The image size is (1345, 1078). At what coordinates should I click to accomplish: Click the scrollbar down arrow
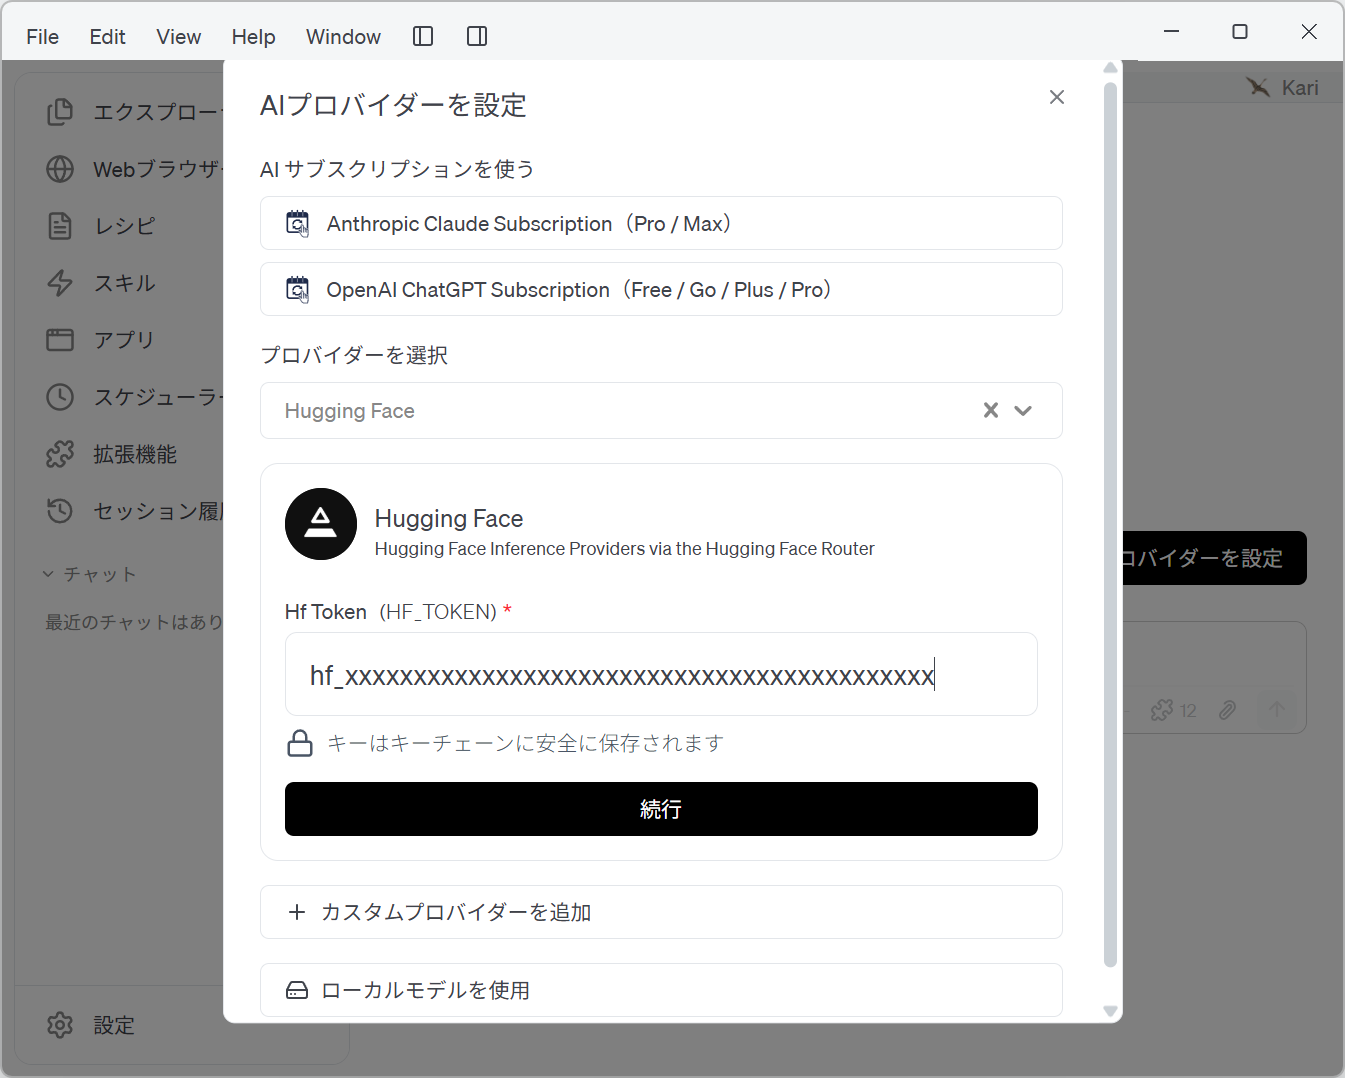pyautogui.click(x=1110, y=1011)
